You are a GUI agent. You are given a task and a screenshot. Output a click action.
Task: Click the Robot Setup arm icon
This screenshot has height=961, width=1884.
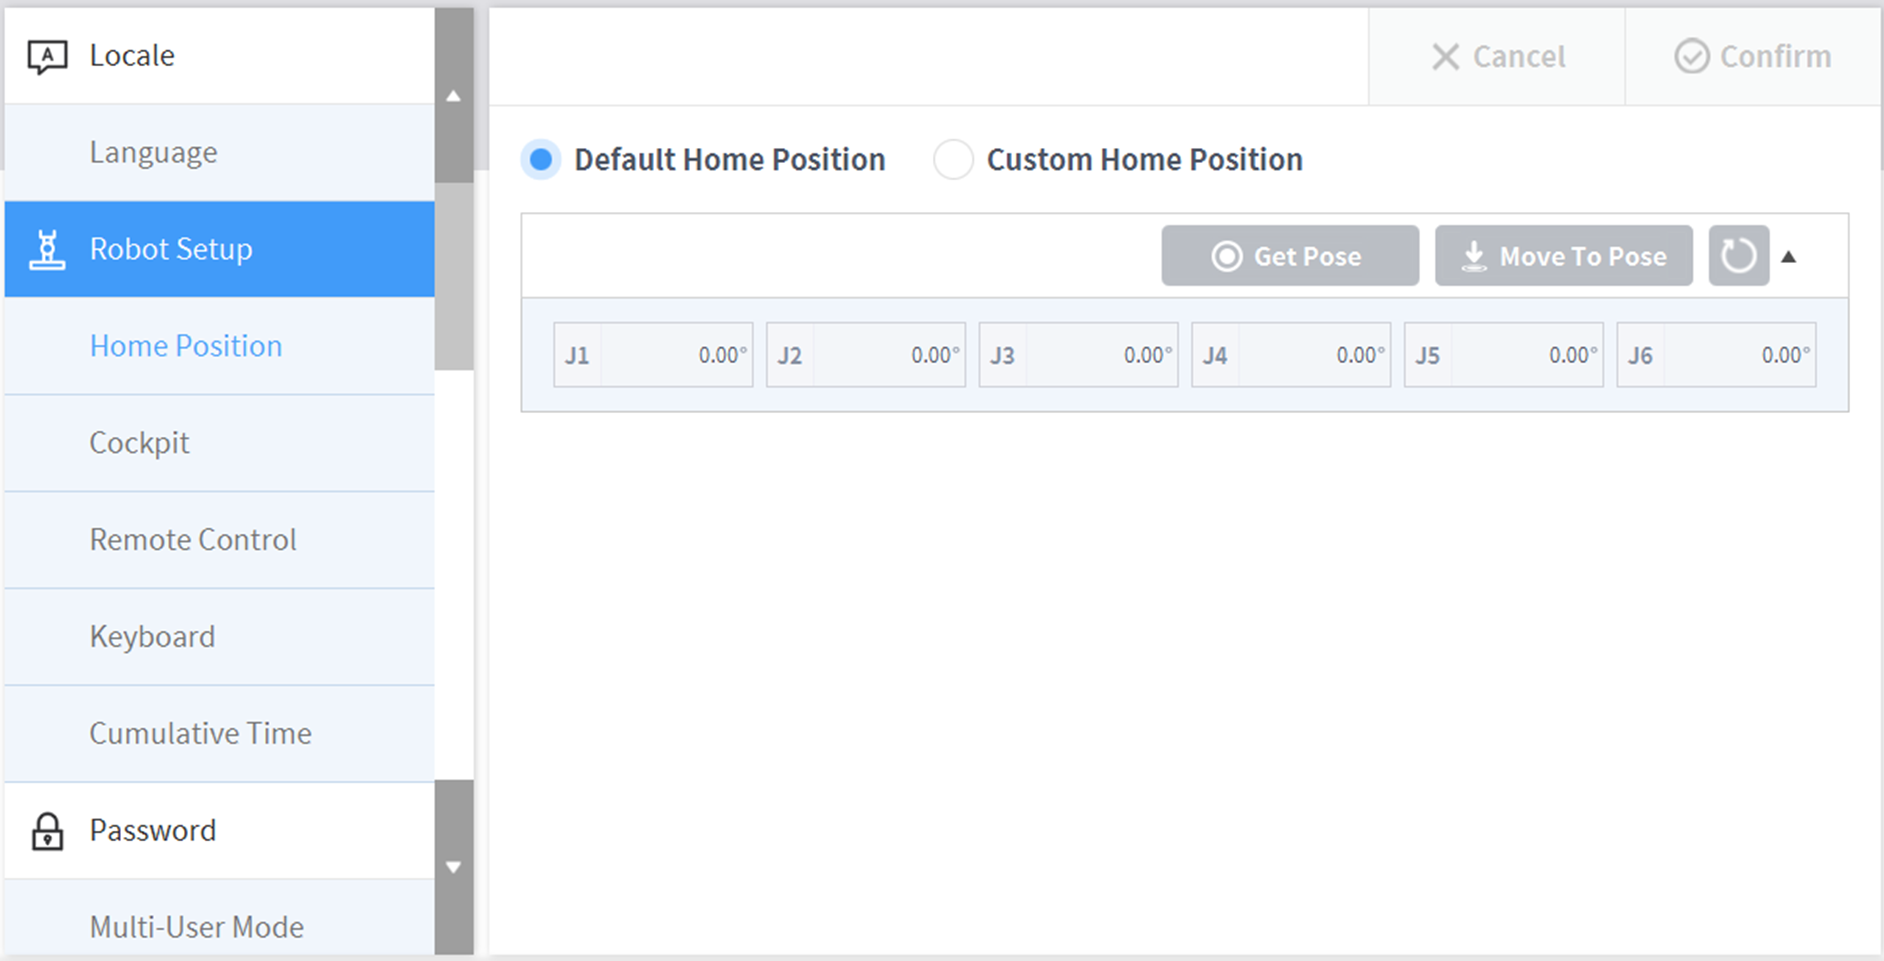[x=47, y=250]
